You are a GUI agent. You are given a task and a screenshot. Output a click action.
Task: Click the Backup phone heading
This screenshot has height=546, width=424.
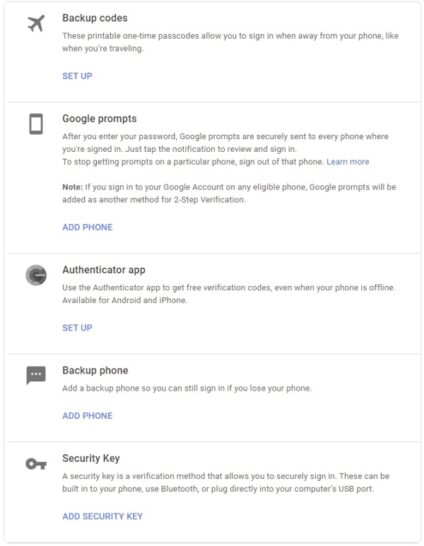pyautogui.click(x=95, y=370)
